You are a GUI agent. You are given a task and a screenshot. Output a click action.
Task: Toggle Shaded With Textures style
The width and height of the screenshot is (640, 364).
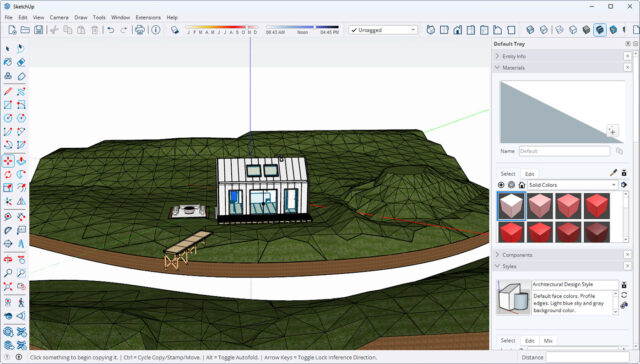[600, 30]
